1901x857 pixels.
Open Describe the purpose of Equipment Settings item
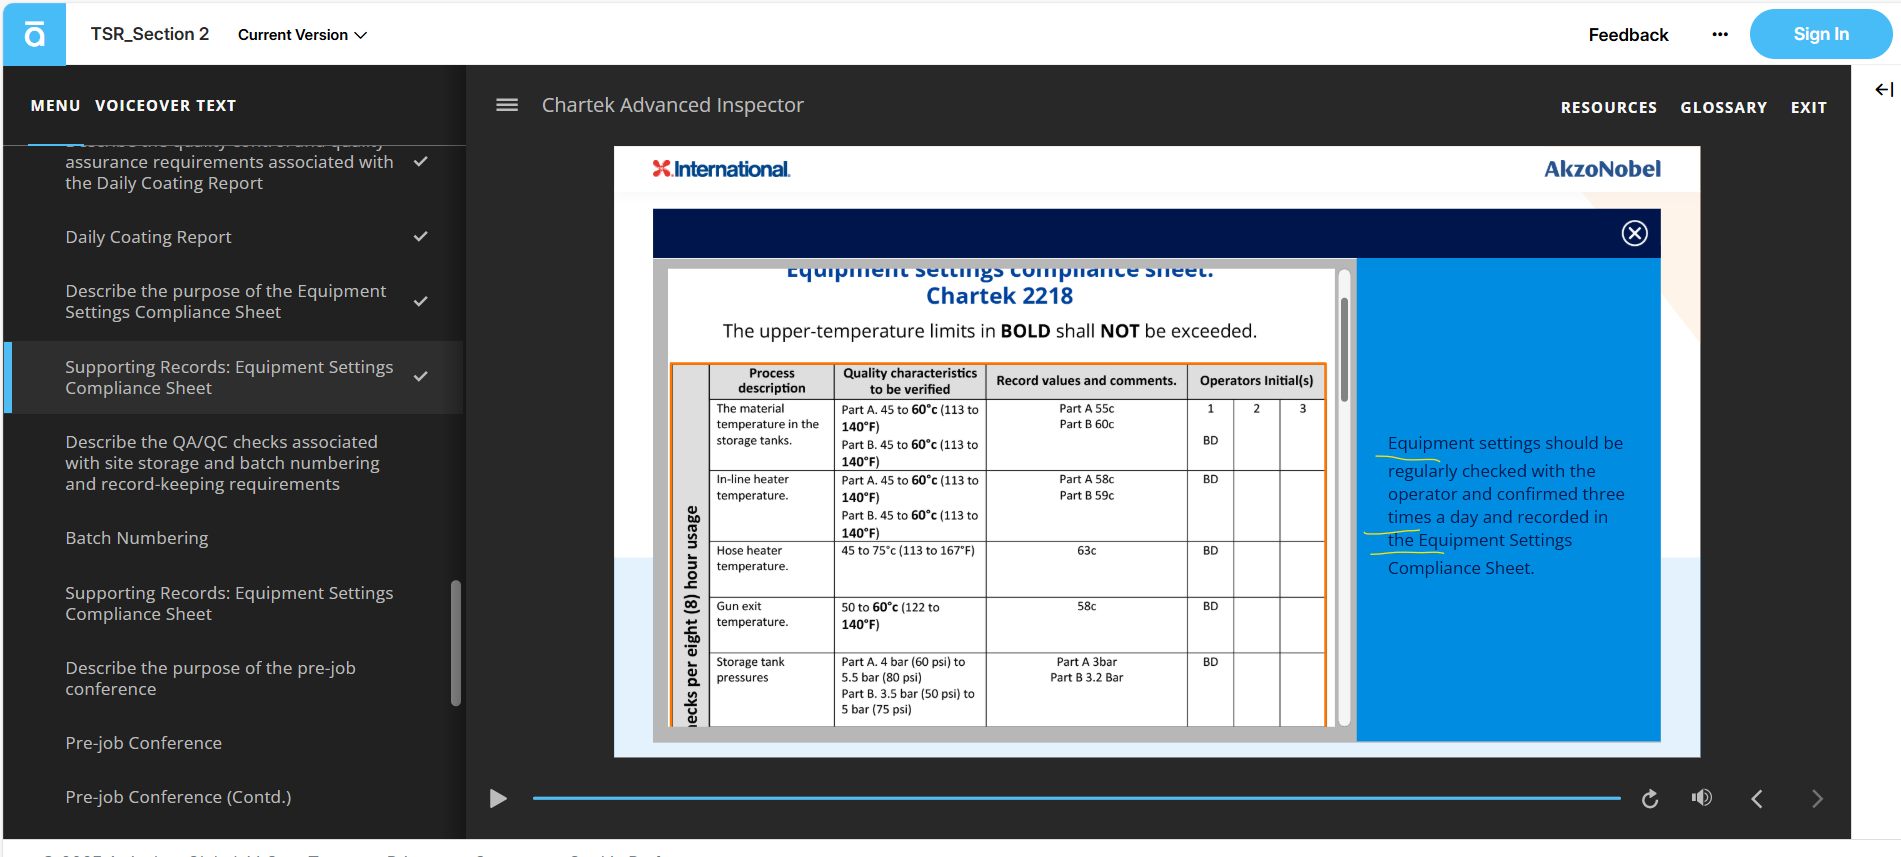[233, 301]
